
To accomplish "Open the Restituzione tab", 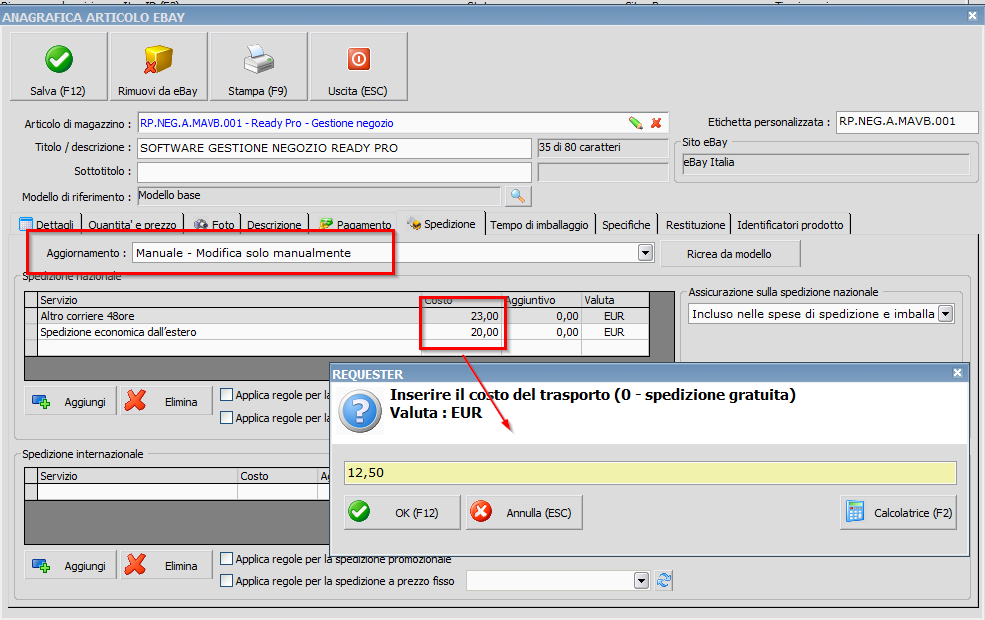I will point(695,224).
